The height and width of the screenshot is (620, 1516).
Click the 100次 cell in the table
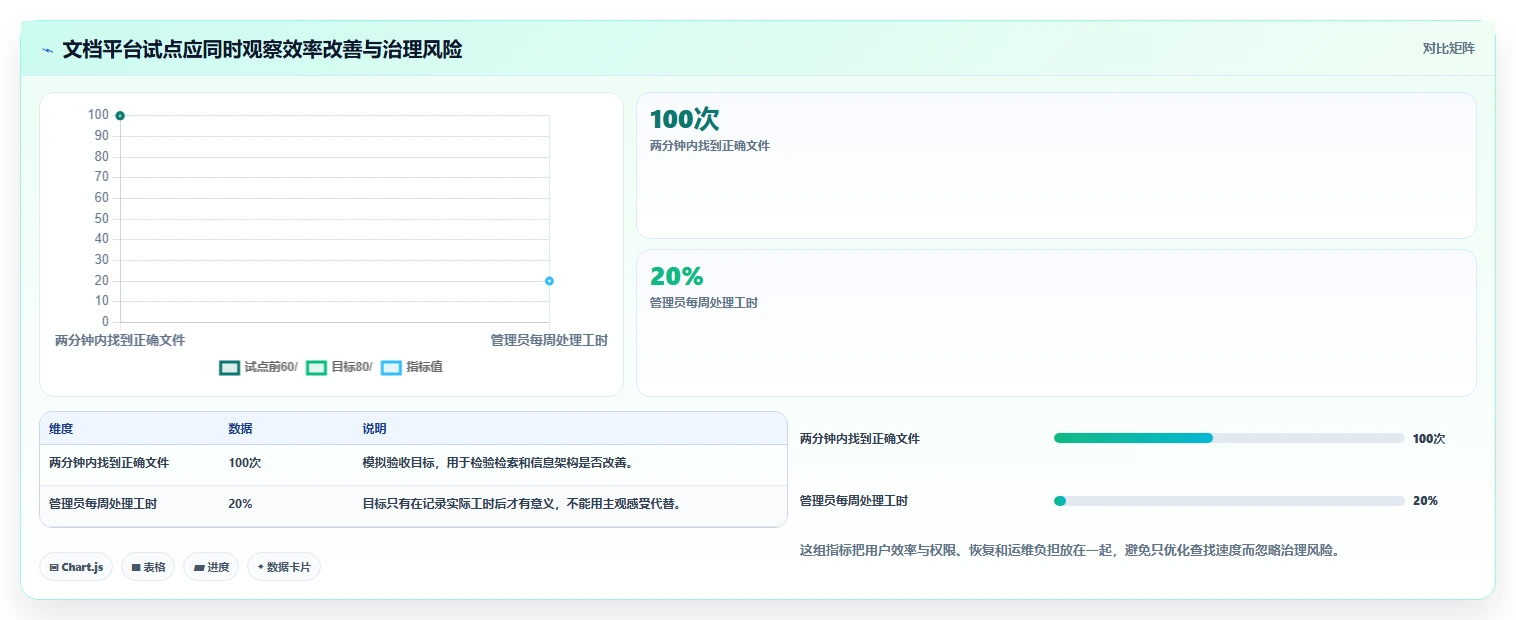point(245,463)
